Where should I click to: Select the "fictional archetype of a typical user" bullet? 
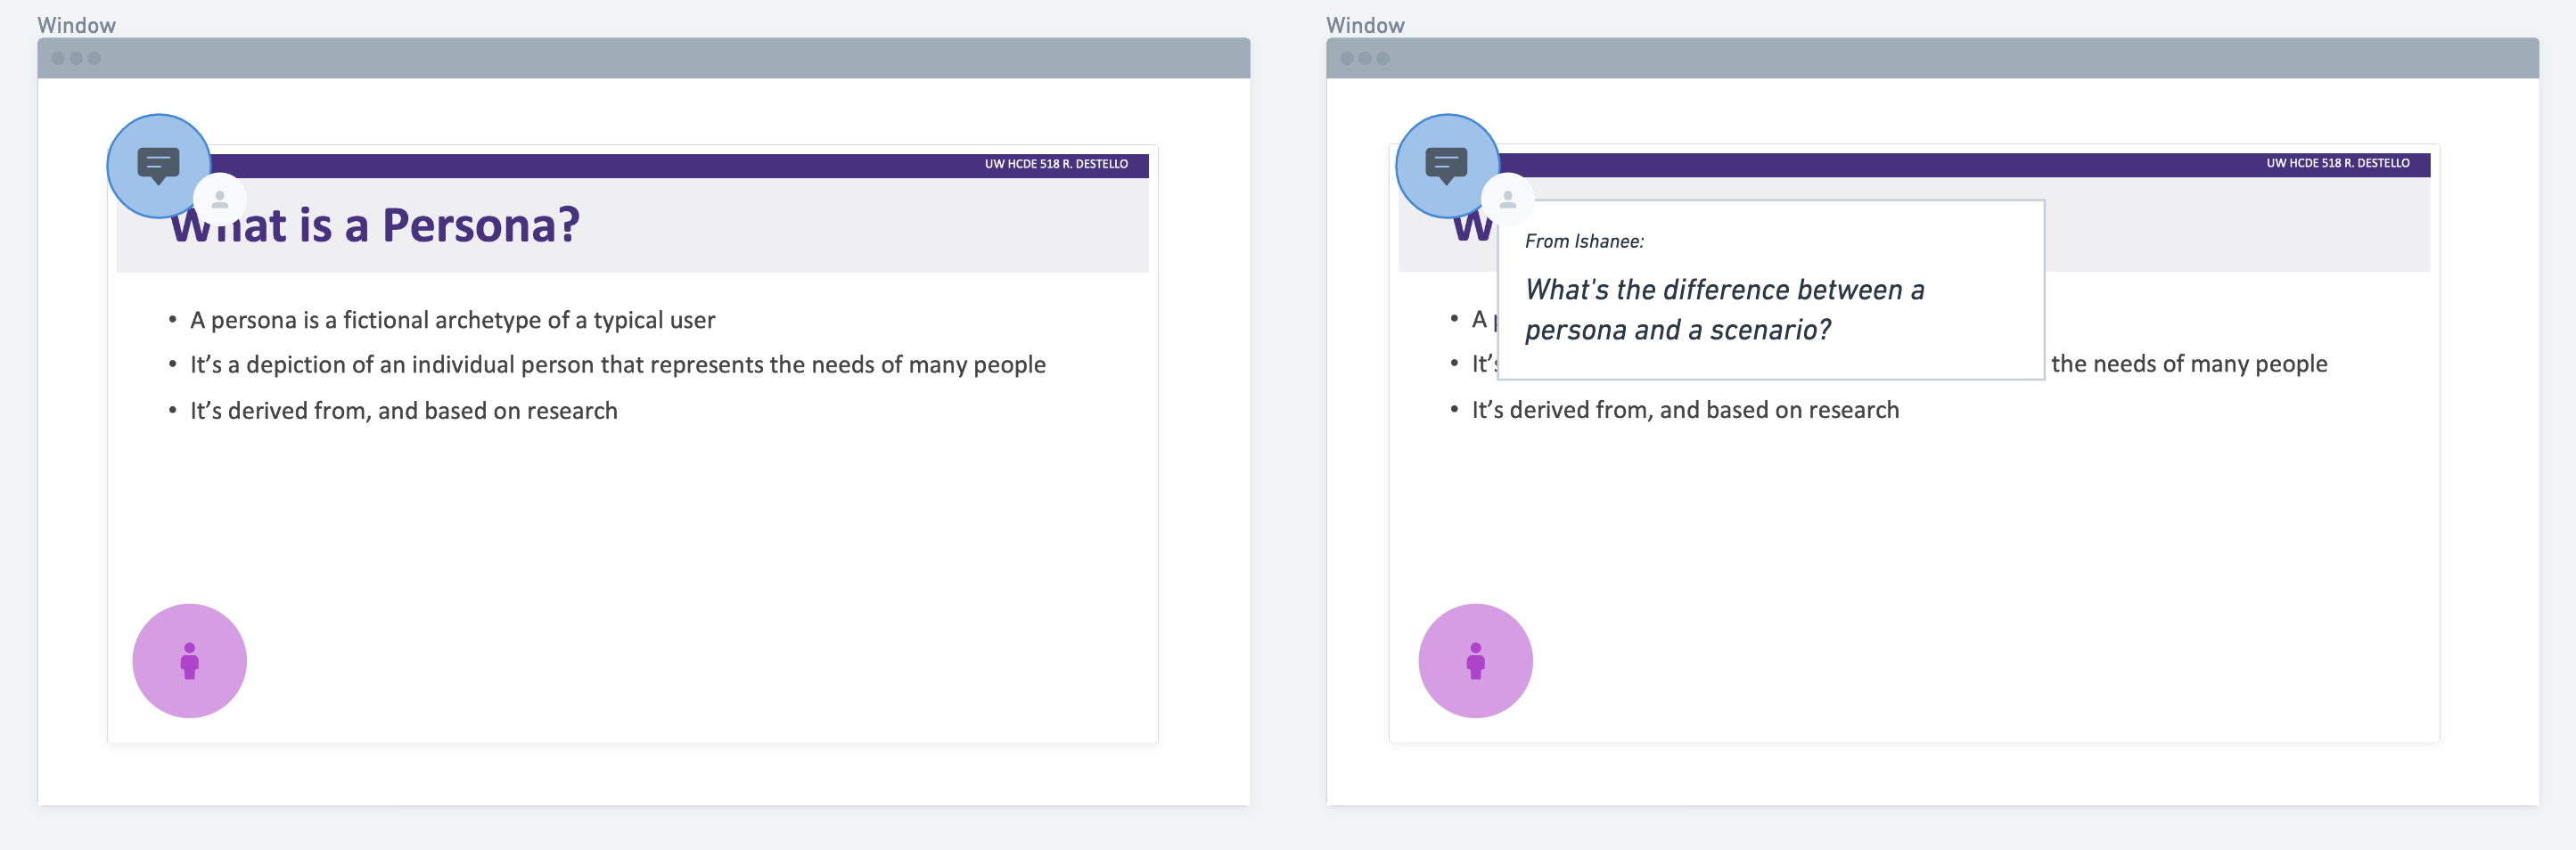[x=452, y=320]
